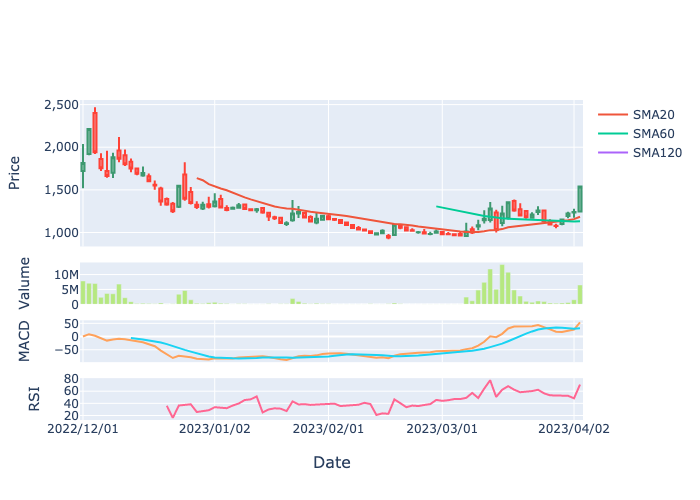Click the 2023/03/01 date axis label

[x=442, y=429]
